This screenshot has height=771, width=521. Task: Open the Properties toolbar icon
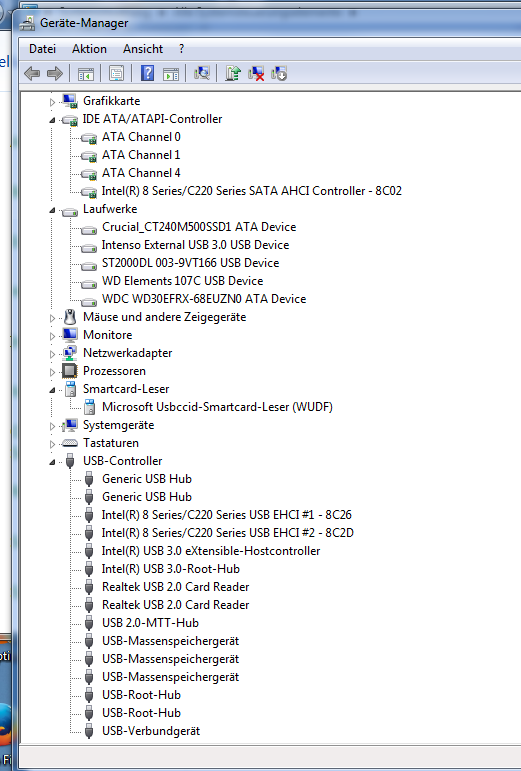coord(116,74)
